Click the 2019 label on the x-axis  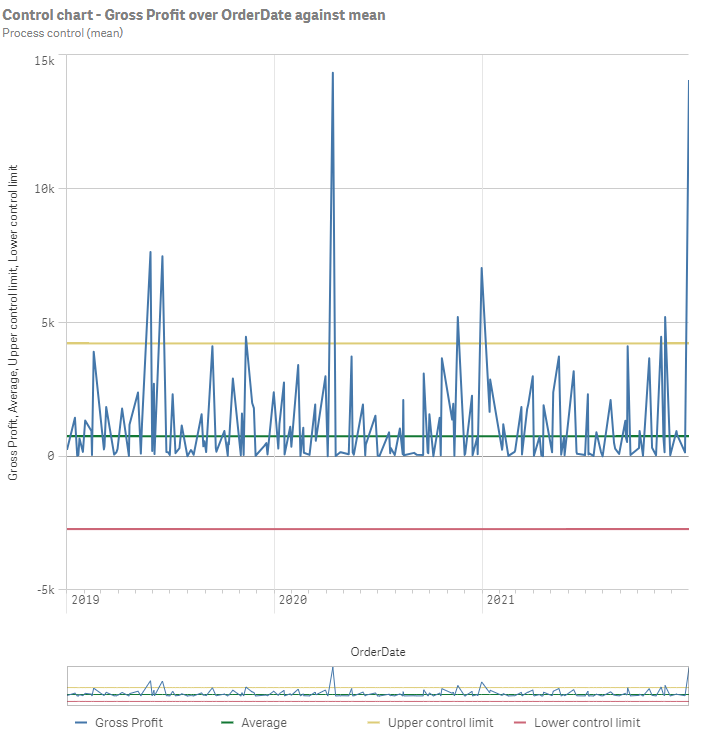85,600
